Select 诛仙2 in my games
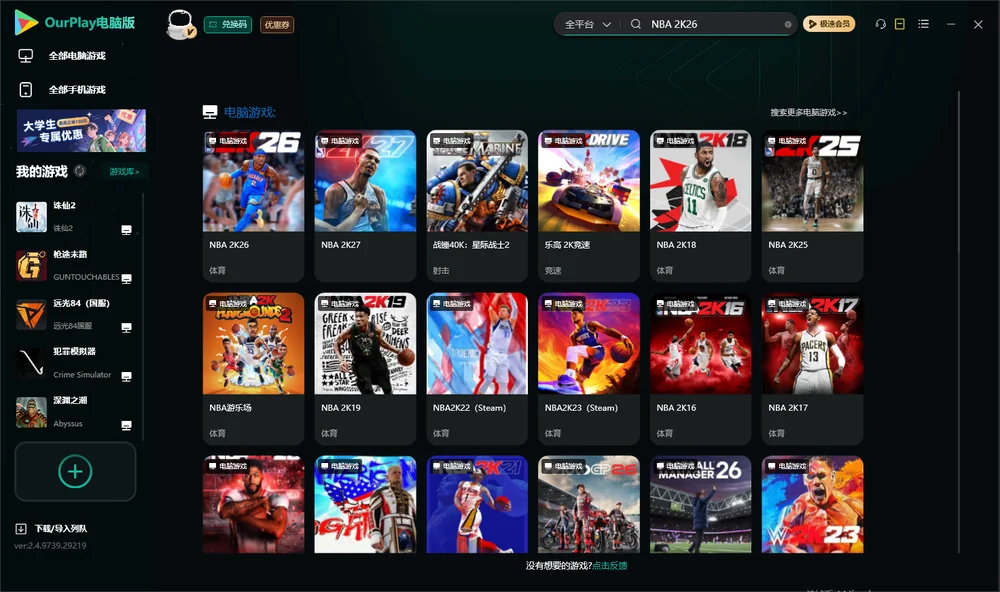 [77, 217]
